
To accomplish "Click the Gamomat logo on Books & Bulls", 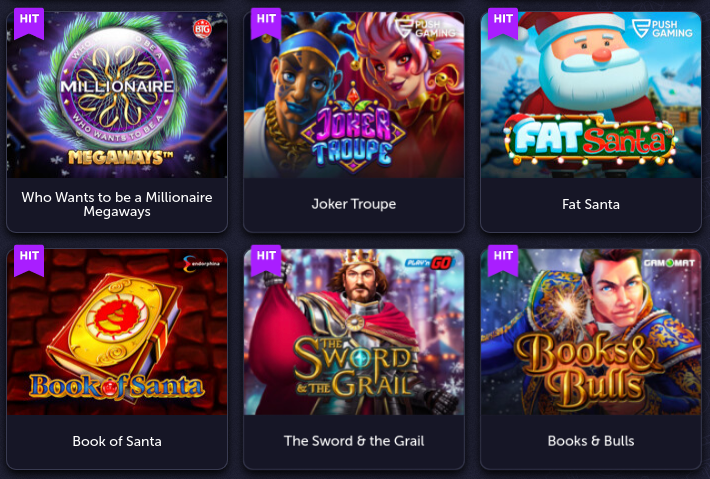I will point(669,263).
